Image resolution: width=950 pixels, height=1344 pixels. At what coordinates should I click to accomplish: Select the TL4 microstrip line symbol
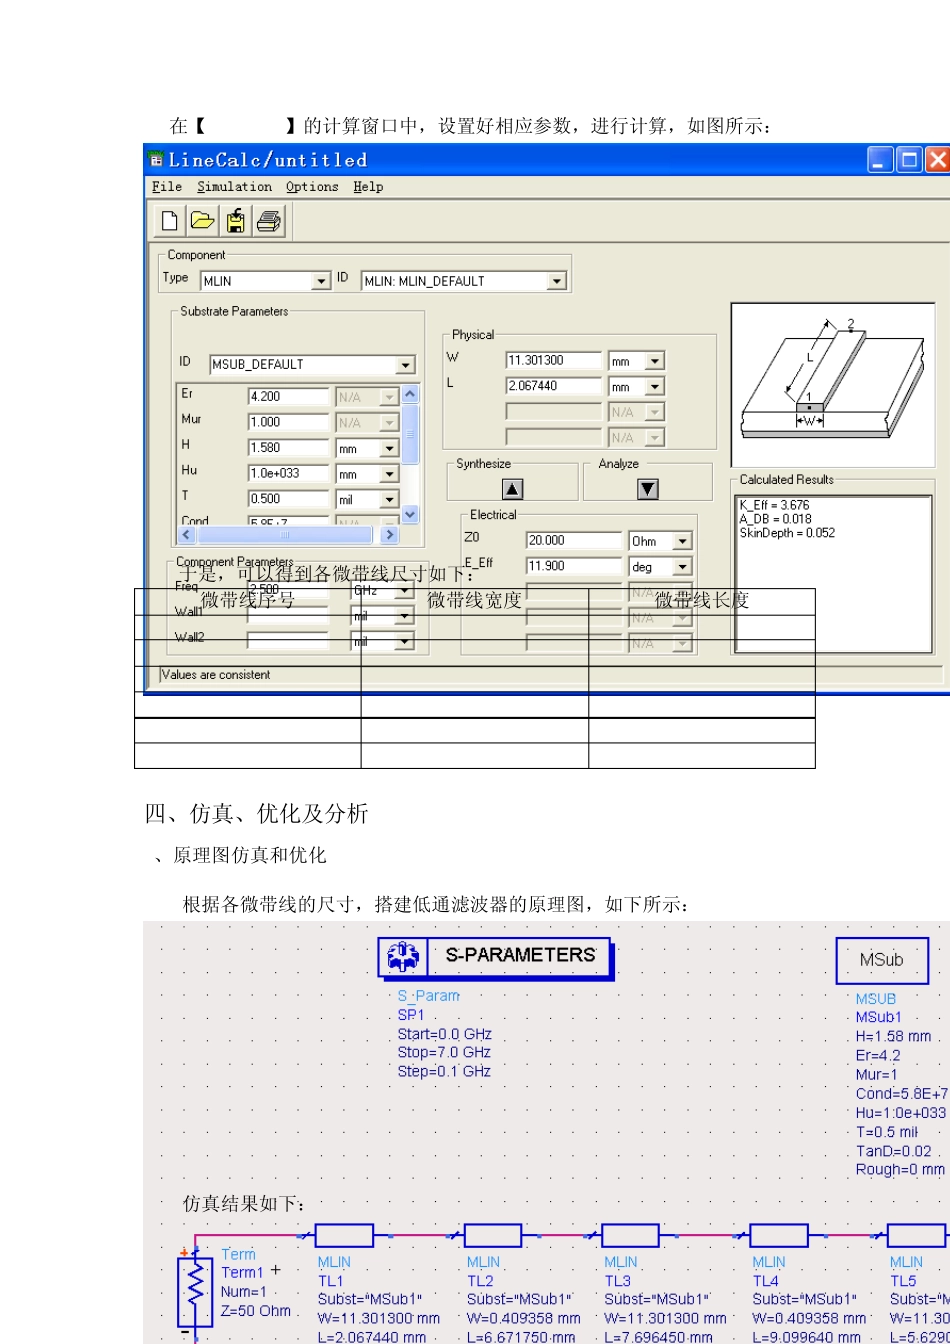point(779,1235)
